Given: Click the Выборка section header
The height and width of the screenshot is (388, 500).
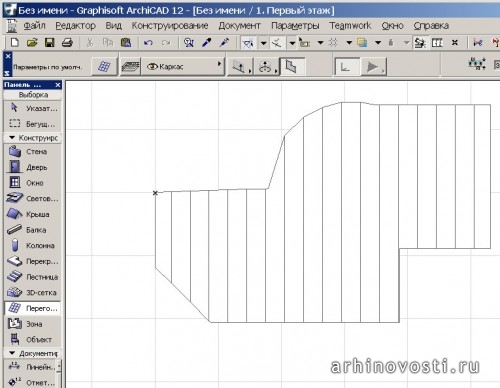Looking at the screenshot, I should coord(33,95).
